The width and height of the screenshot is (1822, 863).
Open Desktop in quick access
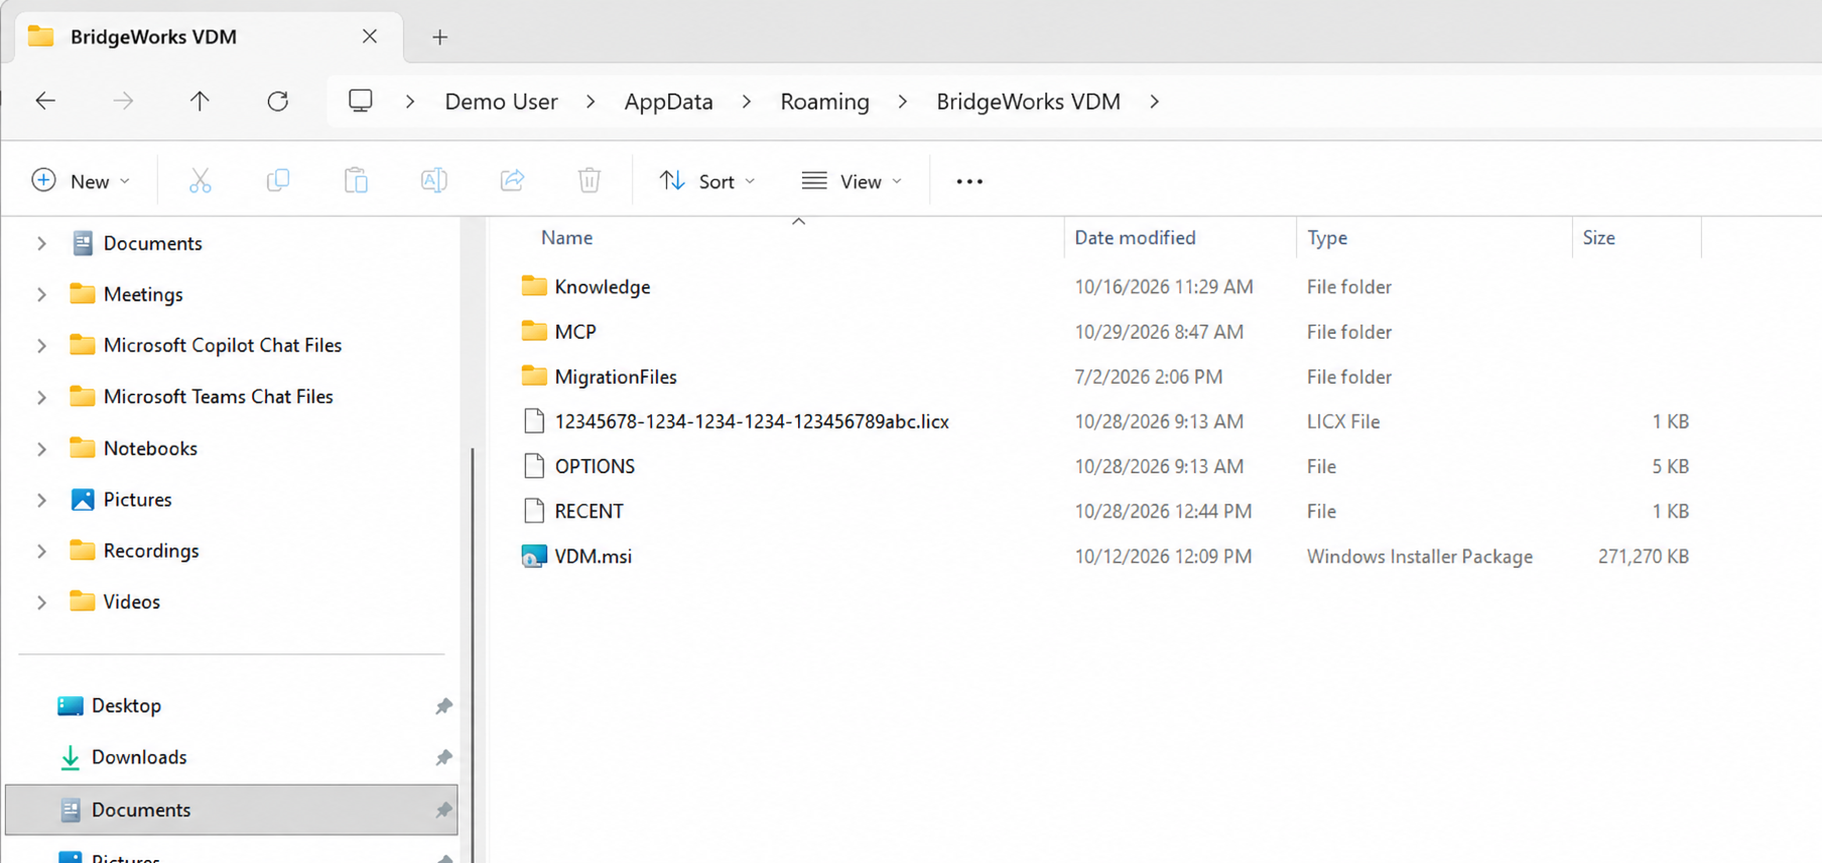click(x=126, y=706)
